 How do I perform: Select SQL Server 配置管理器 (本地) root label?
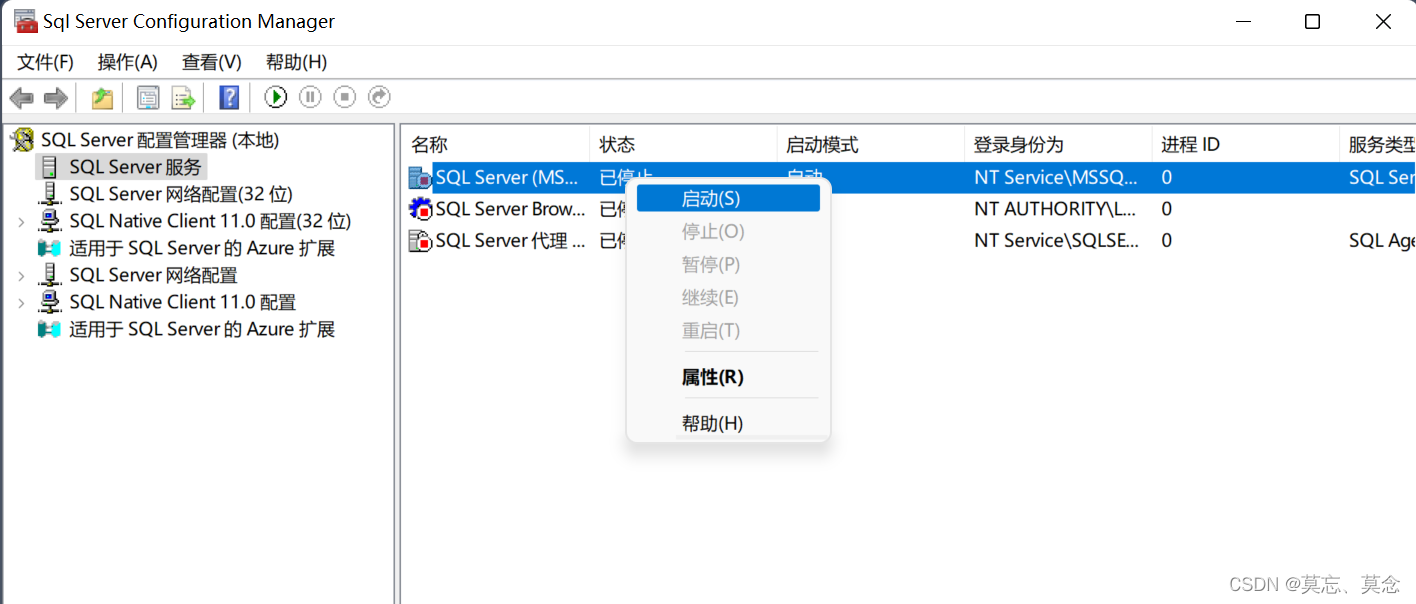pos(160,140)
